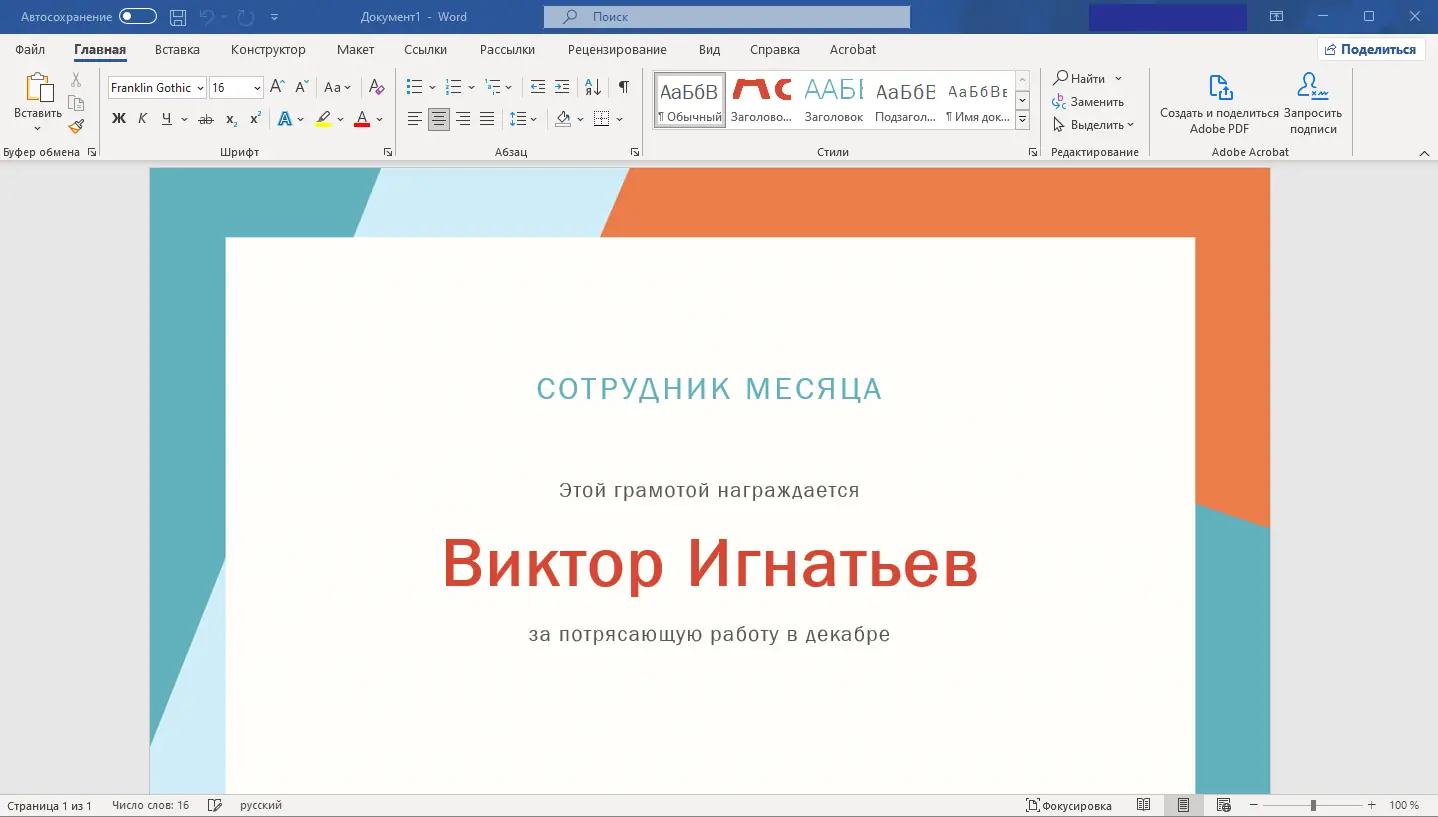Viewport: 1438px width, 817px height.
Task: Apply bold formatting (Ж icon)
Action: 119,118
